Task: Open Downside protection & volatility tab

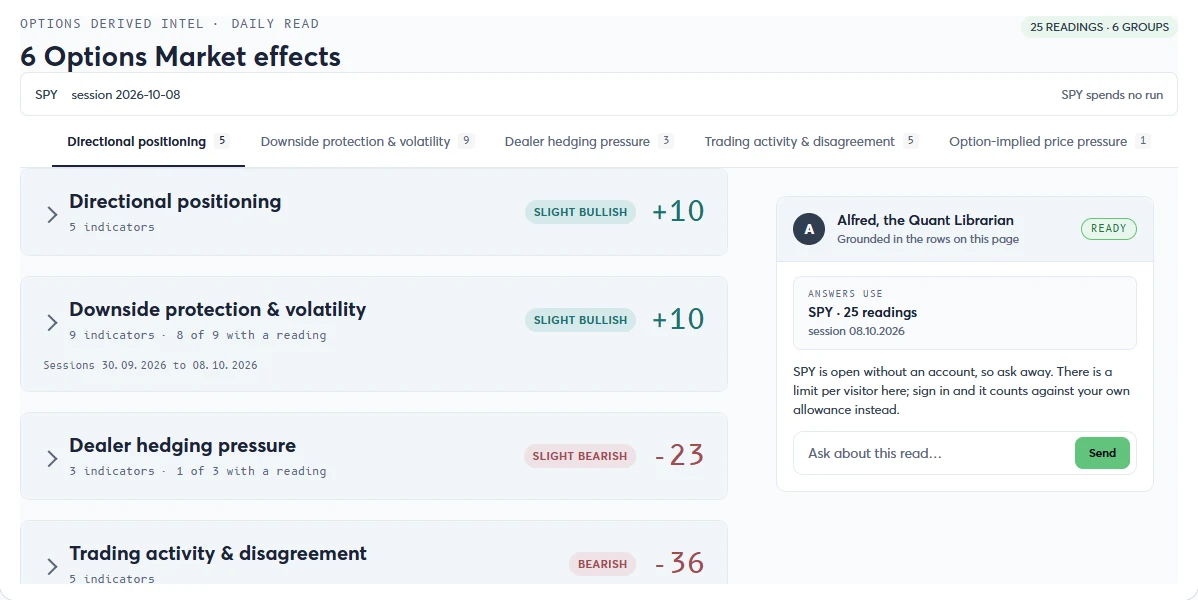Action: coord(367,141)
